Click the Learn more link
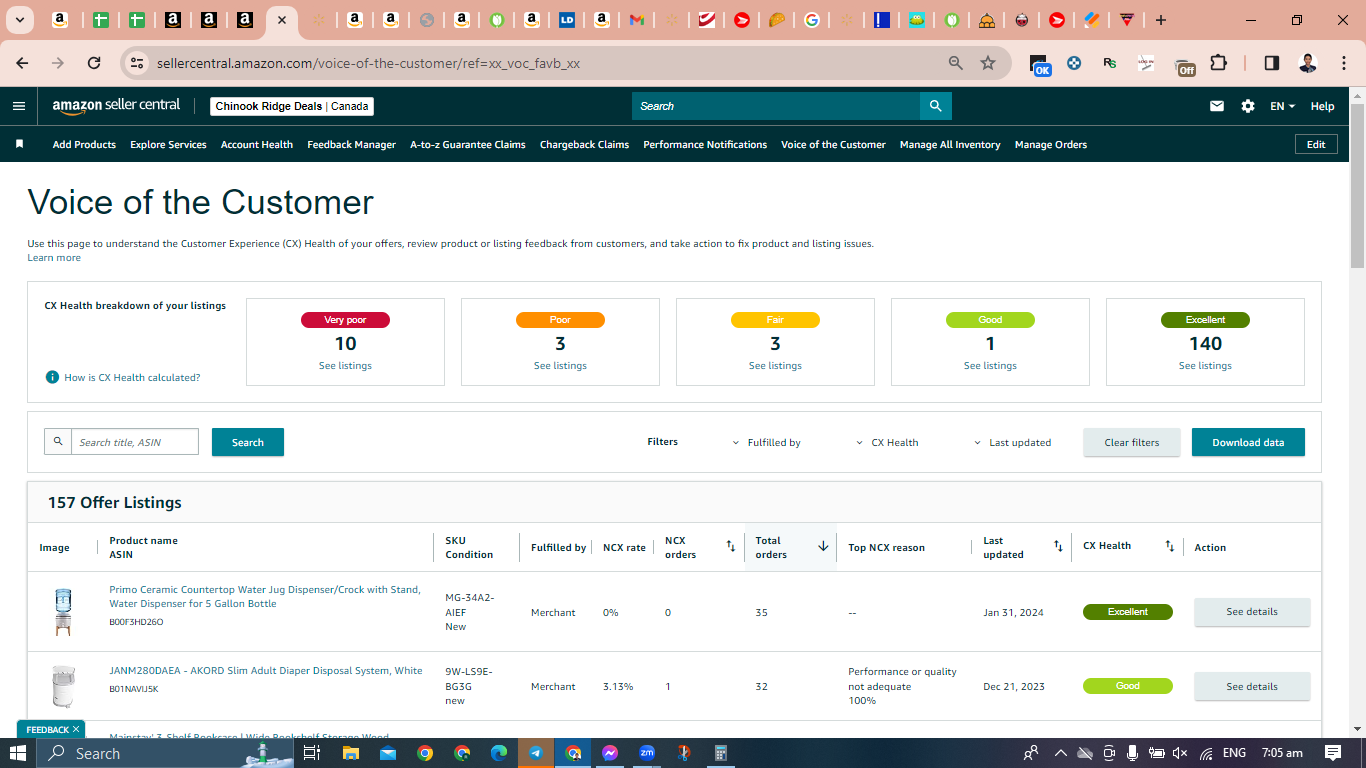1366x768 pixels. point(54,258)
